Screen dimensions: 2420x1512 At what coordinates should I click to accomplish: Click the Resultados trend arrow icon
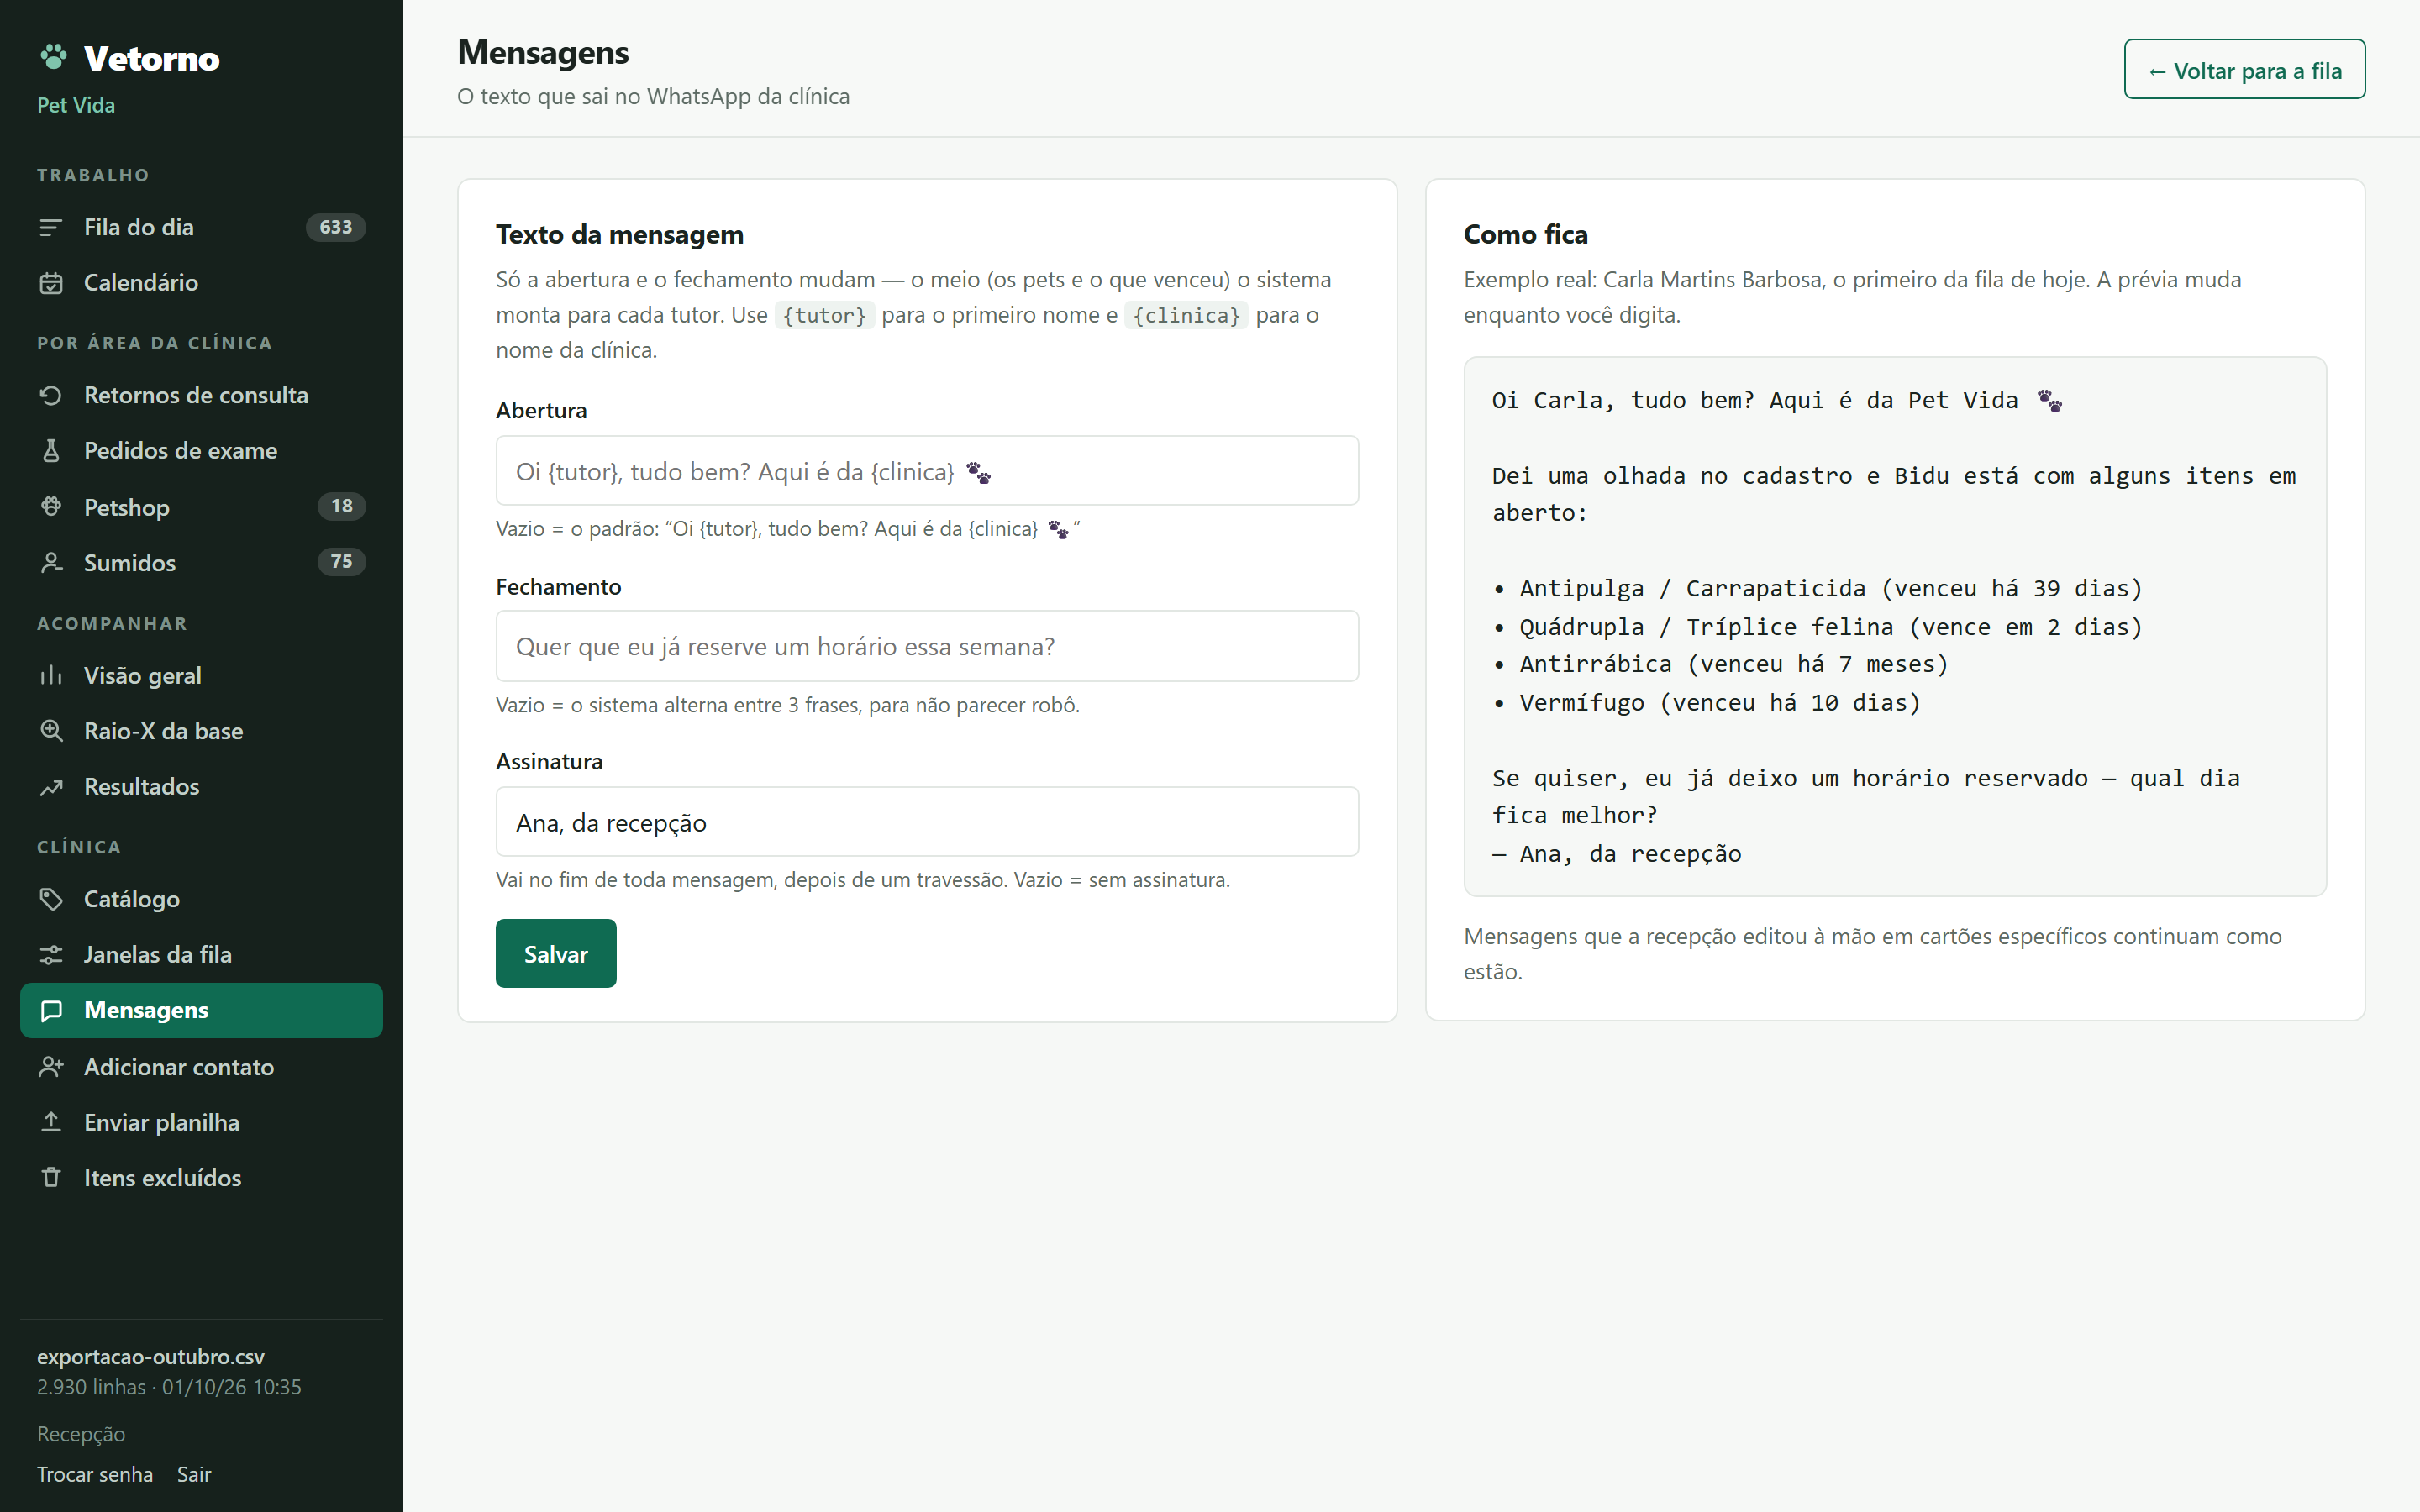coord(51,787)
